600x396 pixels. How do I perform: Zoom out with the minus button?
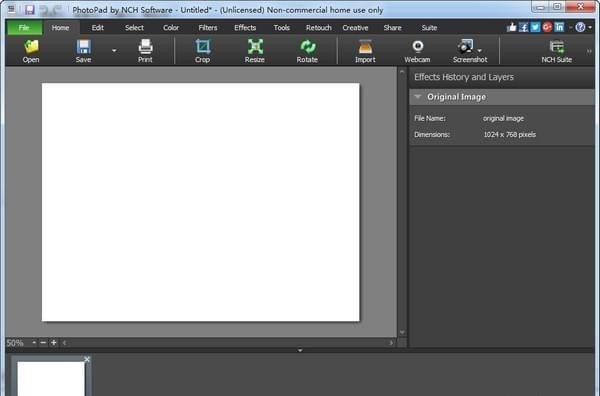click(43, 342)
